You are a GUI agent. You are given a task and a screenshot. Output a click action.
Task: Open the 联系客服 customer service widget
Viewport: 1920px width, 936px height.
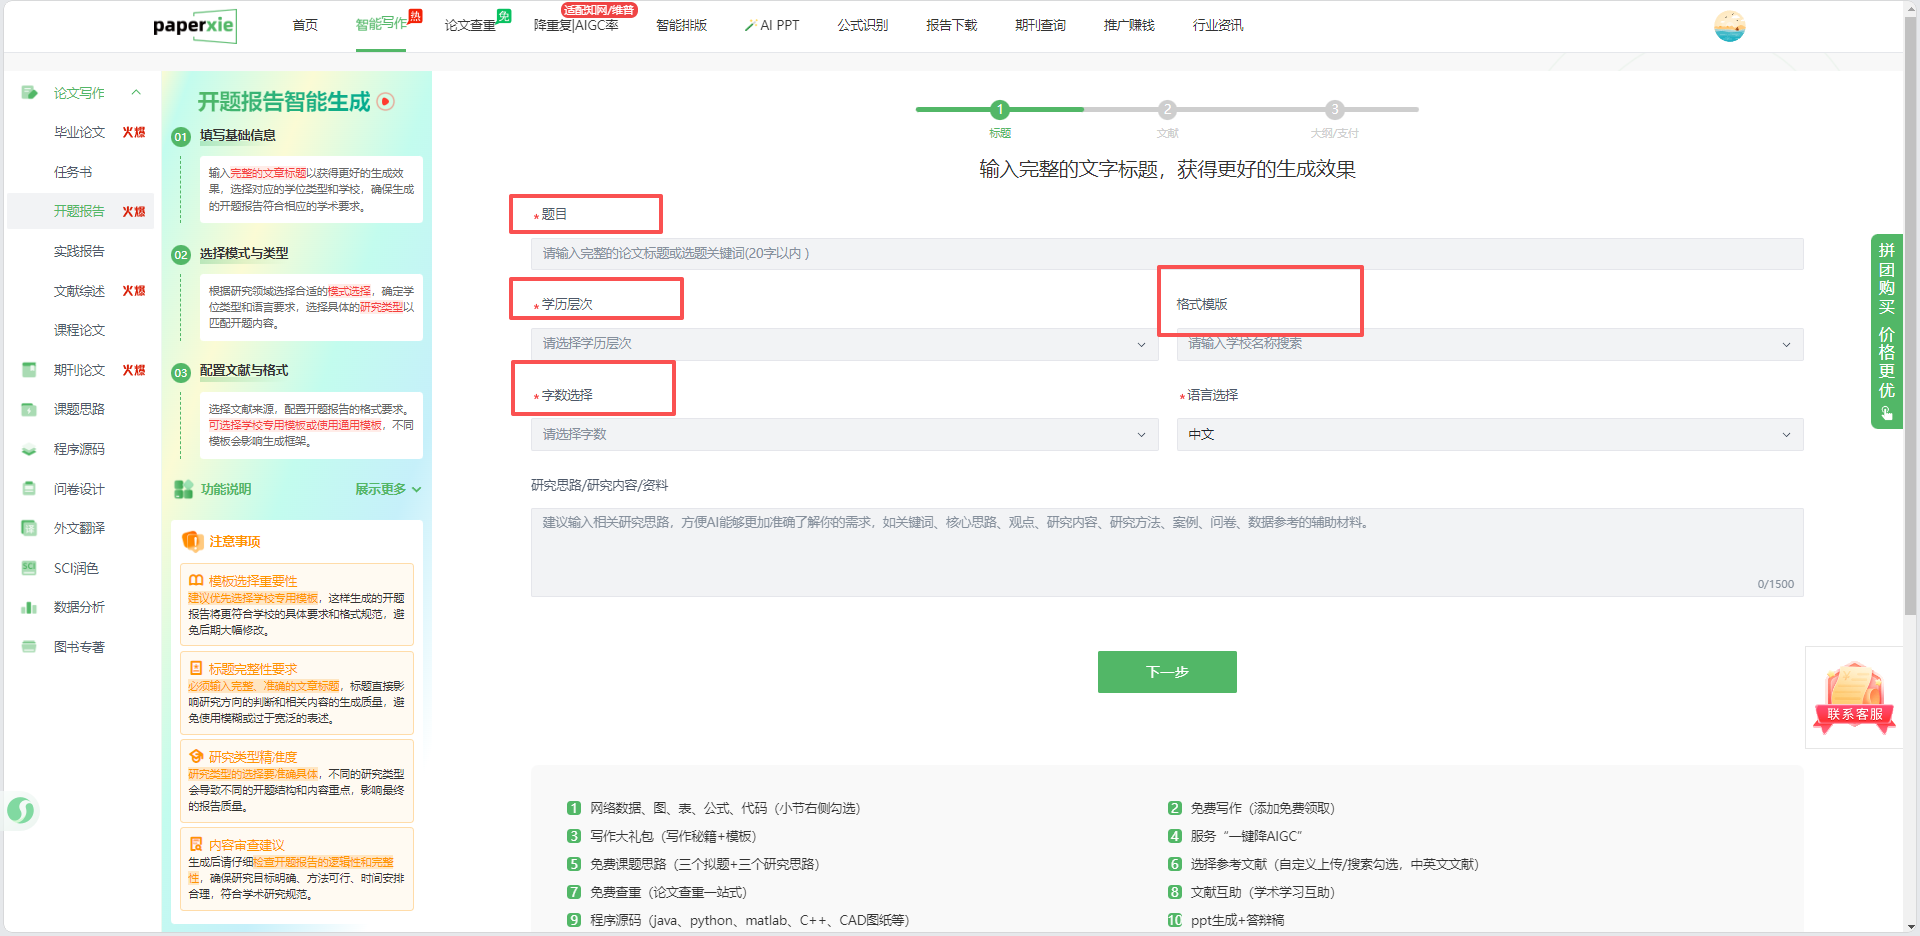[x=1854, y=698]
